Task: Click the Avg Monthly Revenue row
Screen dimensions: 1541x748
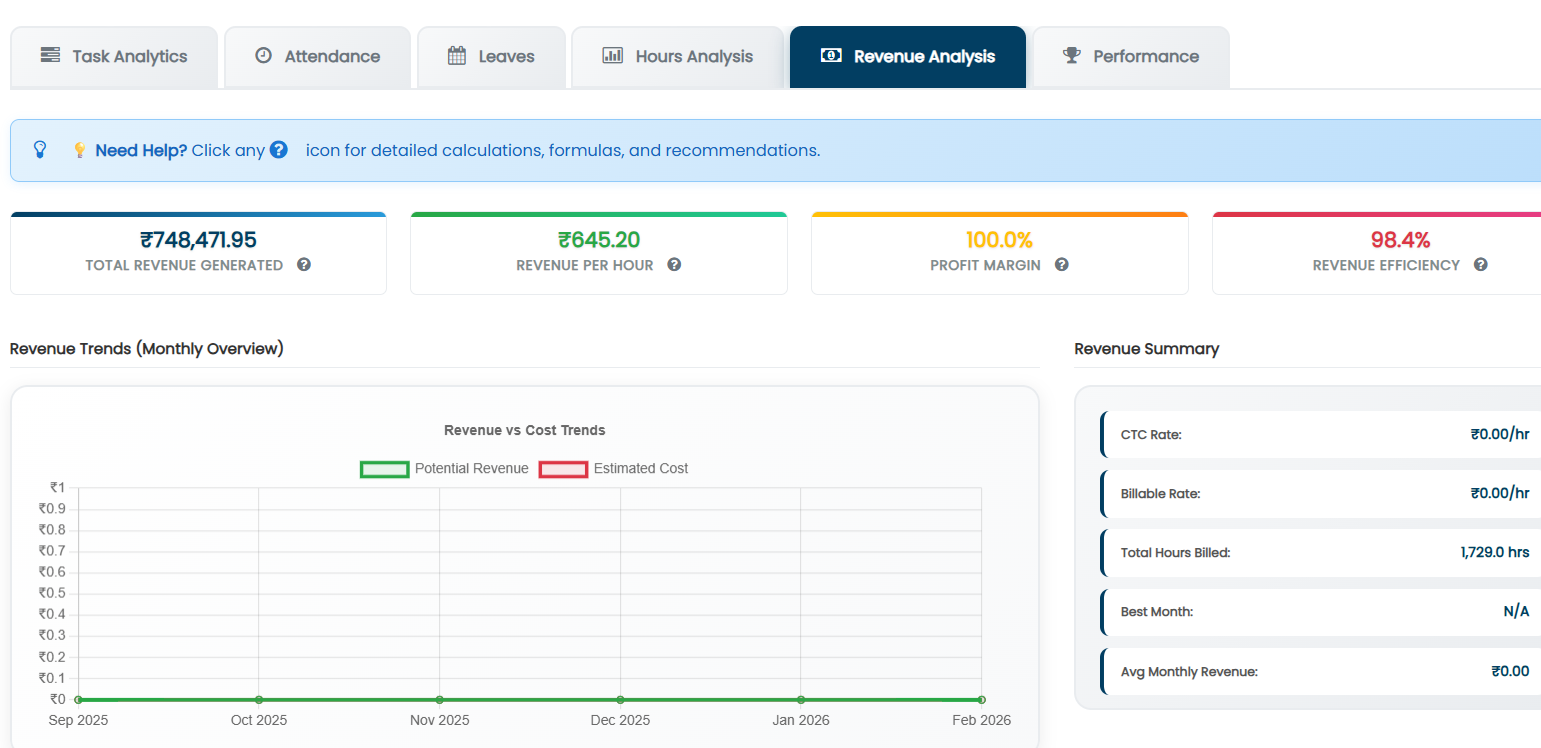Action: 1320,671
